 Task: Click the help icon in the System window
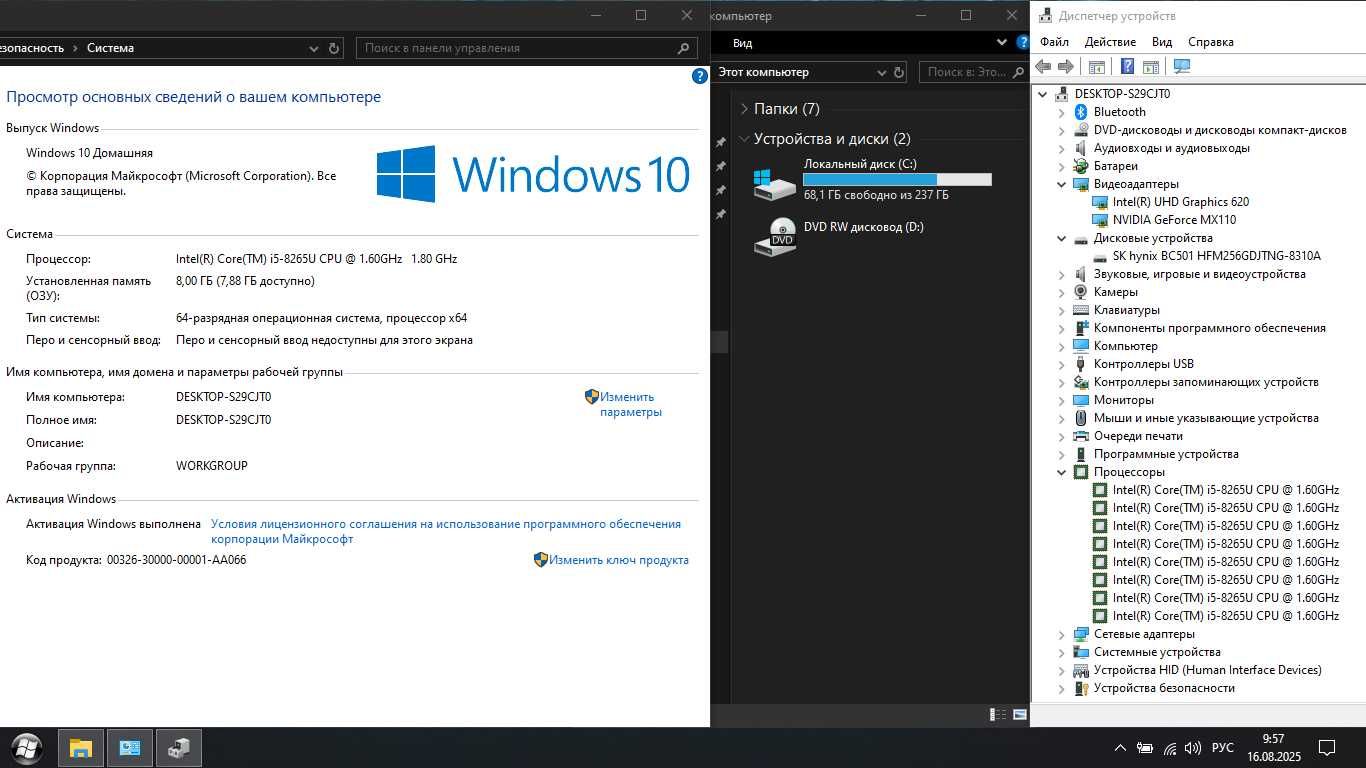click(700, 76)
